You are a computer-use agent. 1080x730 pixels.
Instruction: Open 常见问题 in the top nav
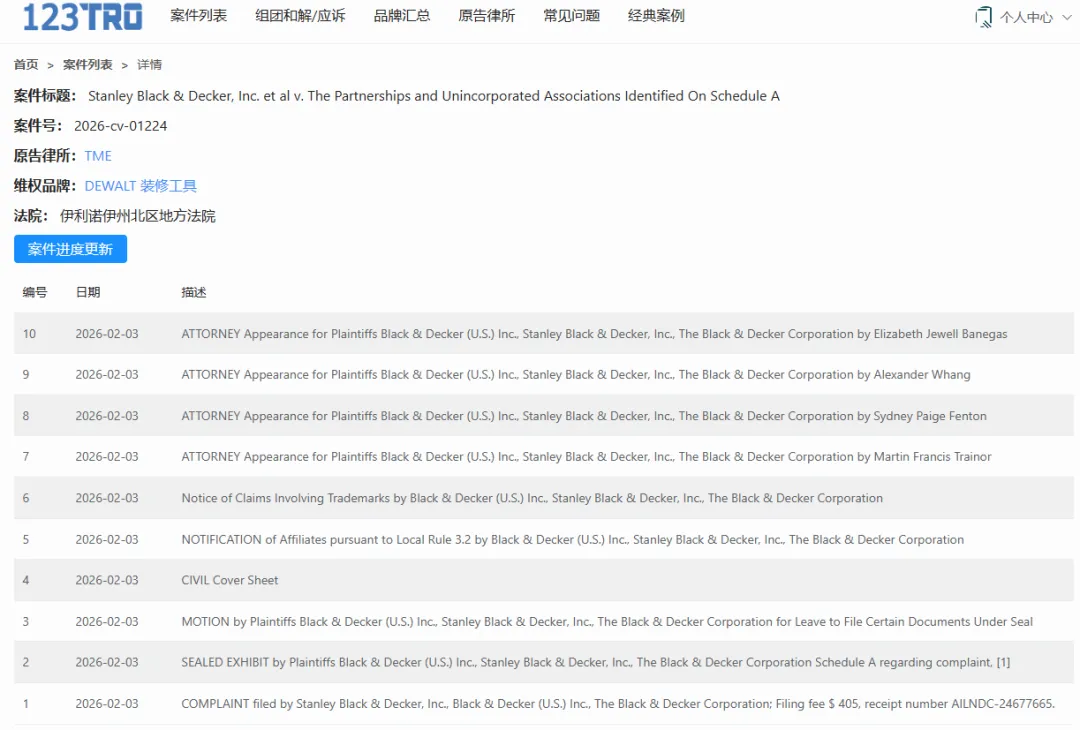571,16
